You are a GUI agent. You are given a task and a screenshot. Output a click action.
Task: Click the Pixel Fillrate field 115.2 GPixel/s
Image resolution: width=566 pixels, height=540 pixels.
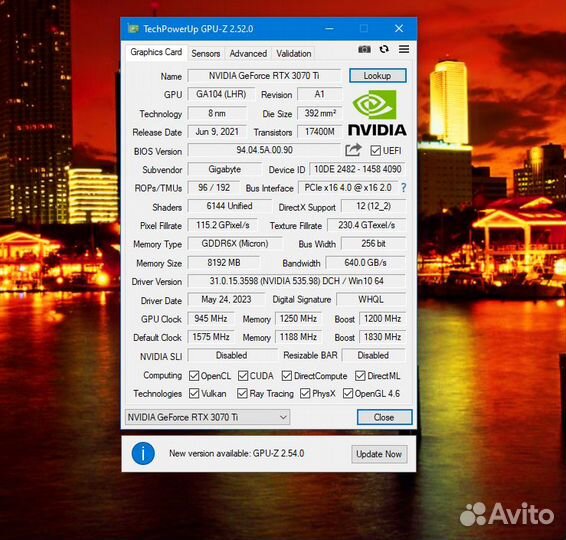[x=222, y=225]
